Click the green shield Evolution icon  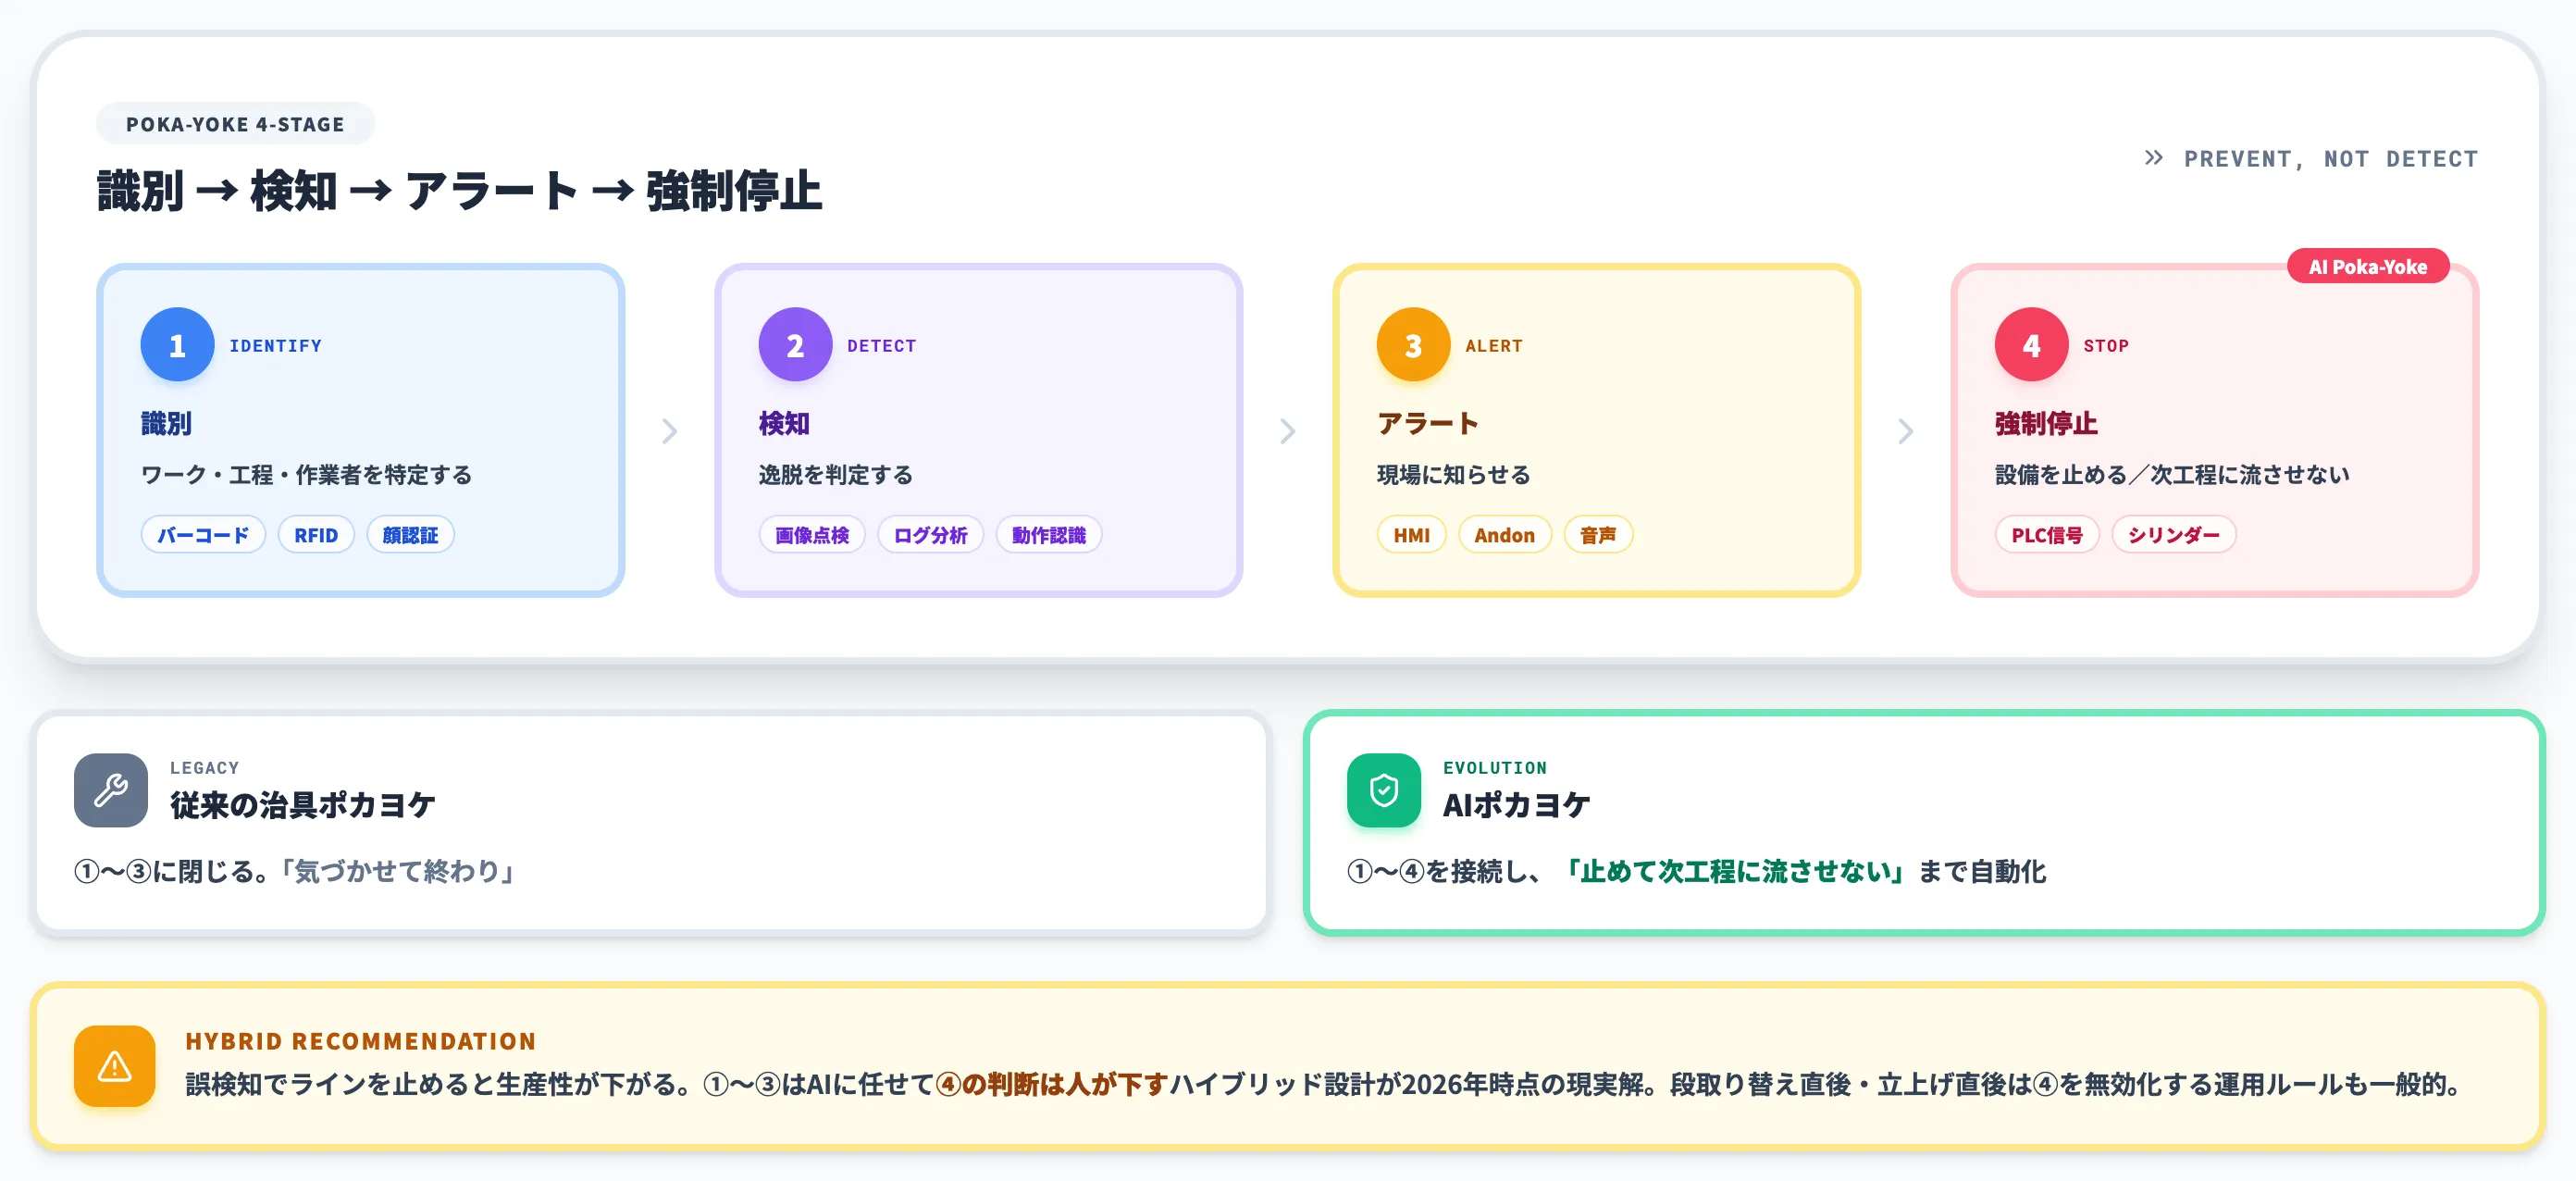point(1384,790)
